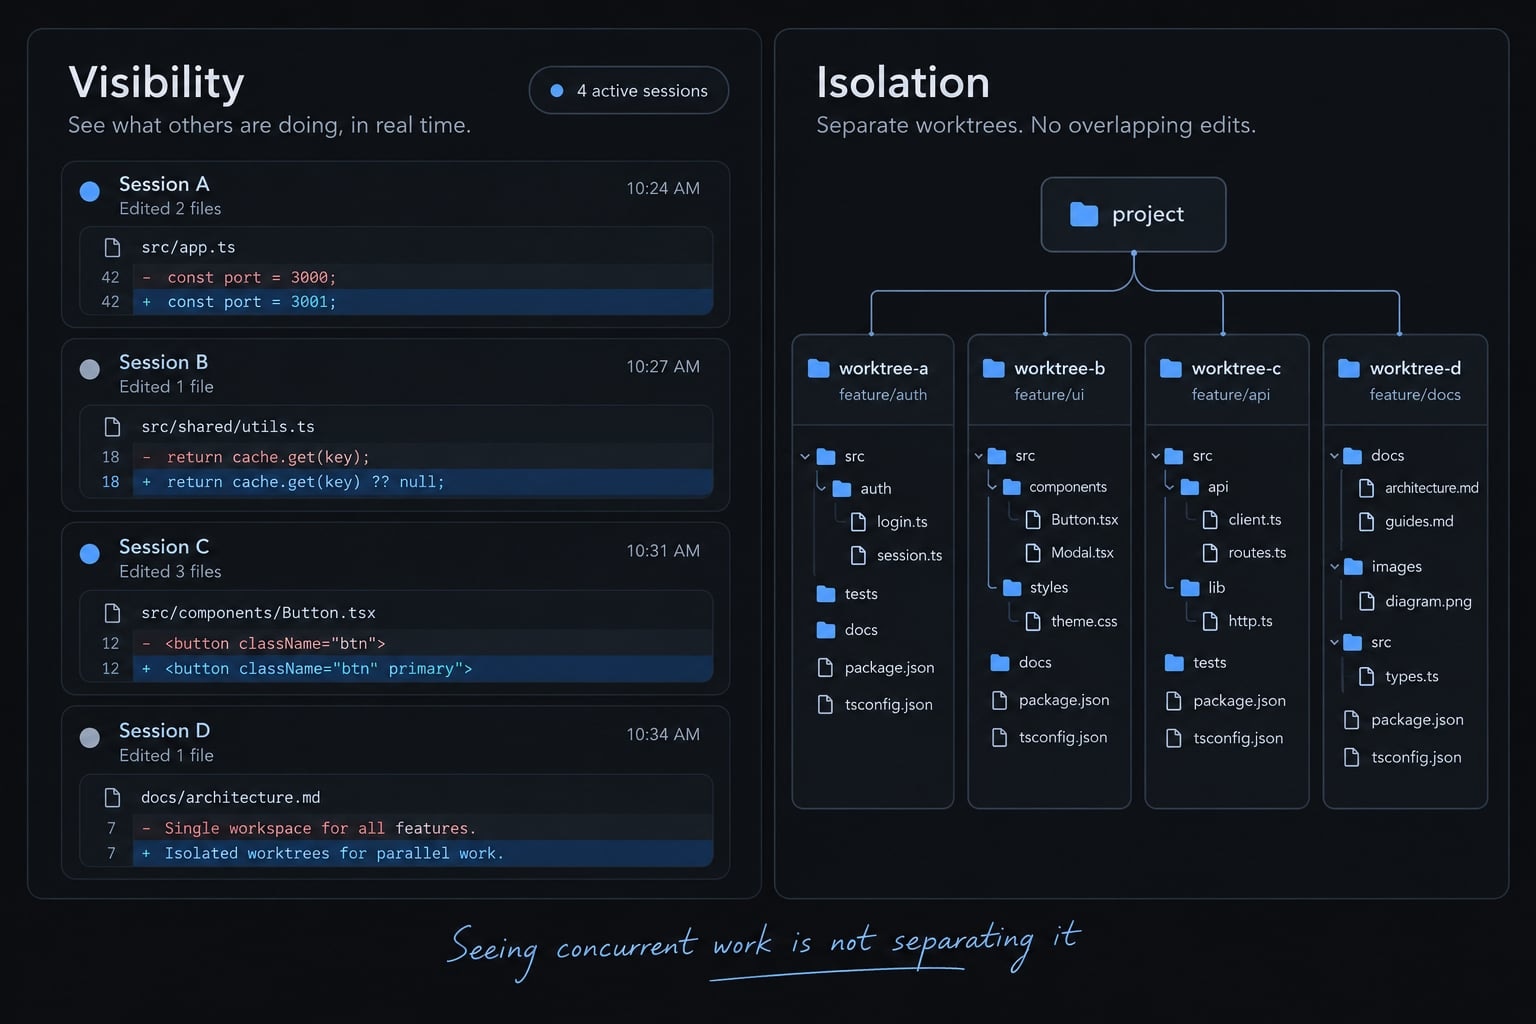Click the Session A status dot
The width and height of the screenshot is (1536, 1024).
(90, 191)
